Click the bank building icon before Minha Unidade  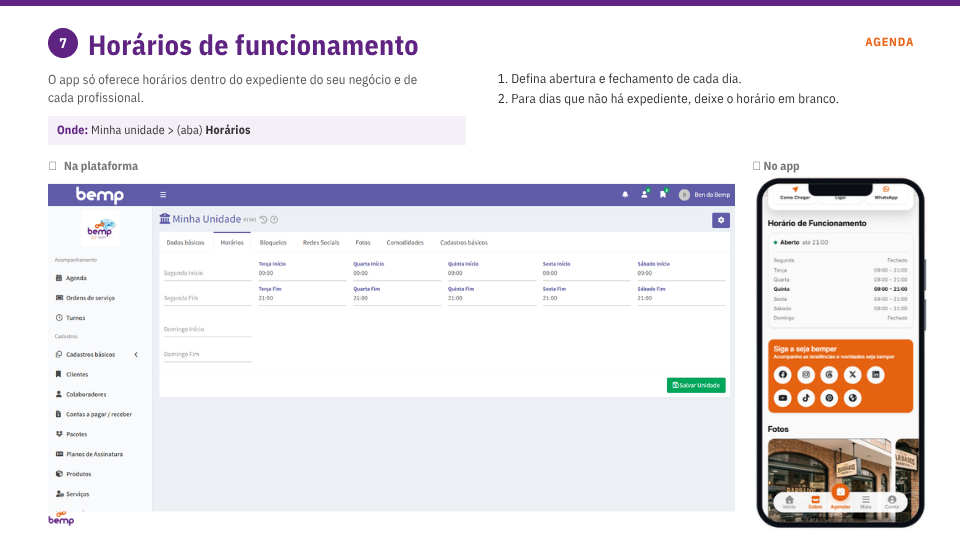[x=165, y=219]
